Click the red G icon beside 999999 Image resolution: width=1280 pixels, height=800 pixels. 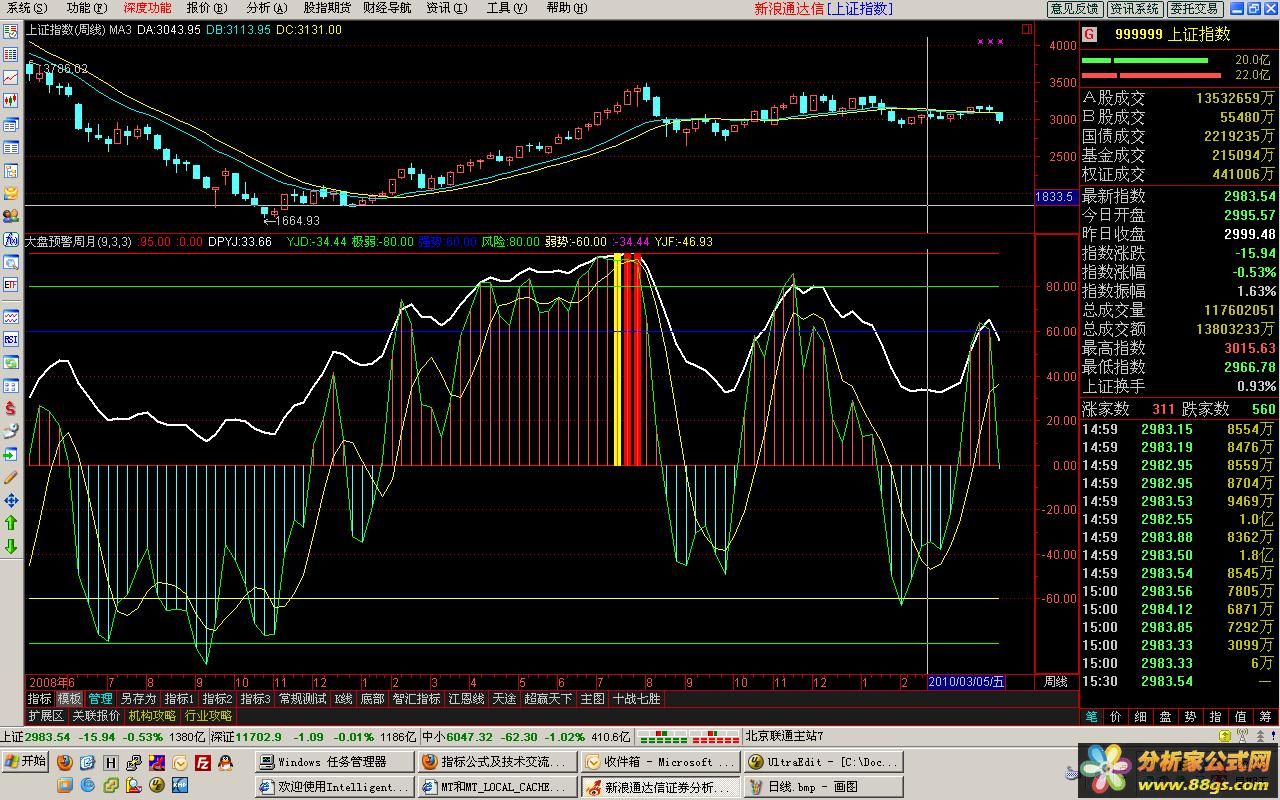point(1090,34)
